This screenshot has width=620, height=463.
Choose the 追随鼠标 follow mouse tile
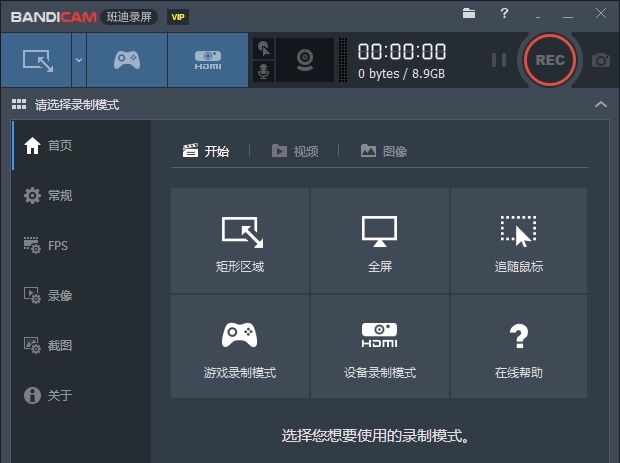(519, 240)
